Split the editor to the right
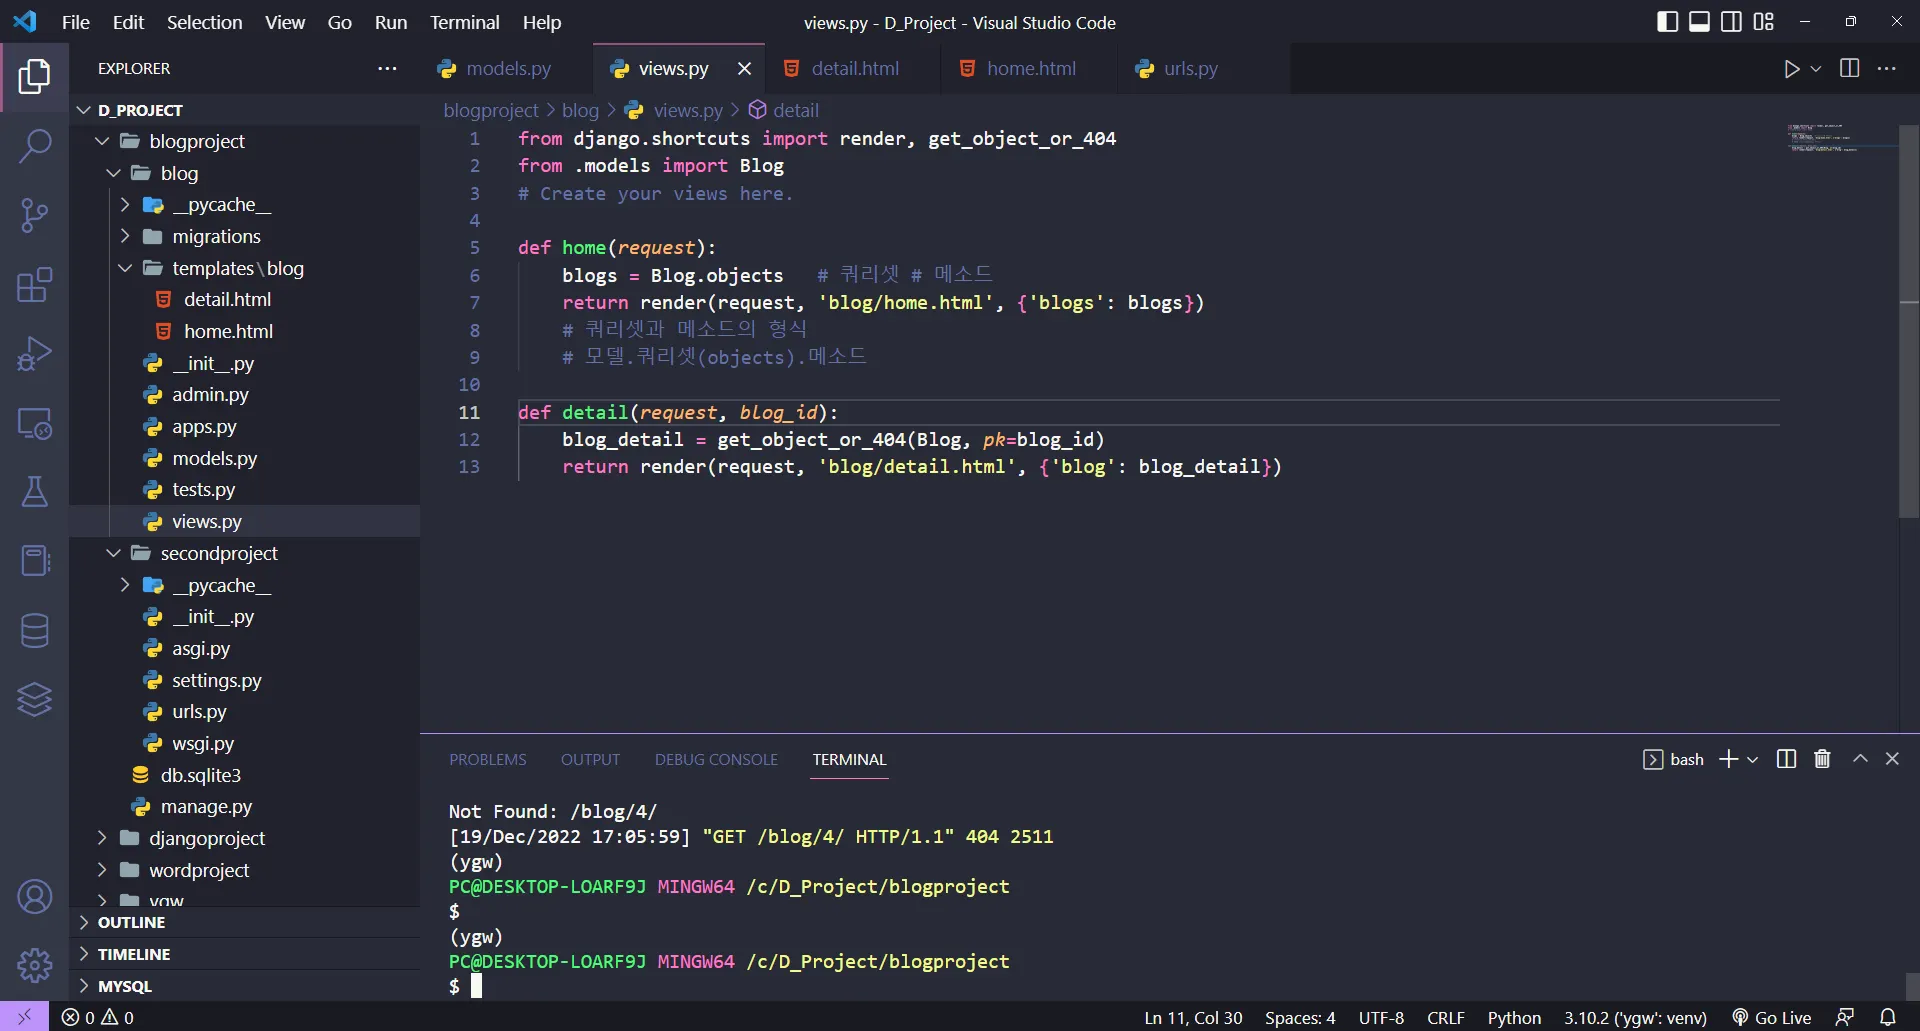 click(x=1849, y=69)
